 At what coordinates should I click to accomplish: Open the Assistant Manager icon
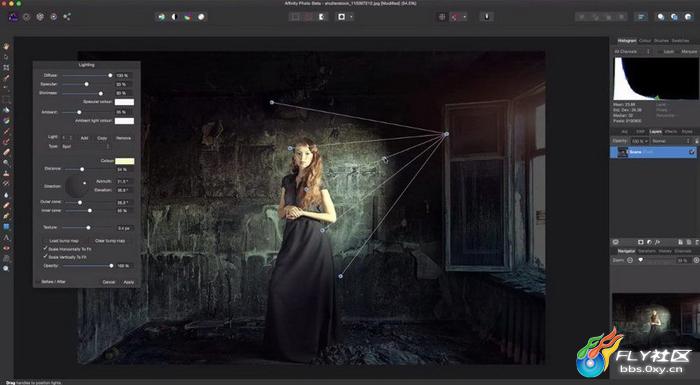[487, 17]
